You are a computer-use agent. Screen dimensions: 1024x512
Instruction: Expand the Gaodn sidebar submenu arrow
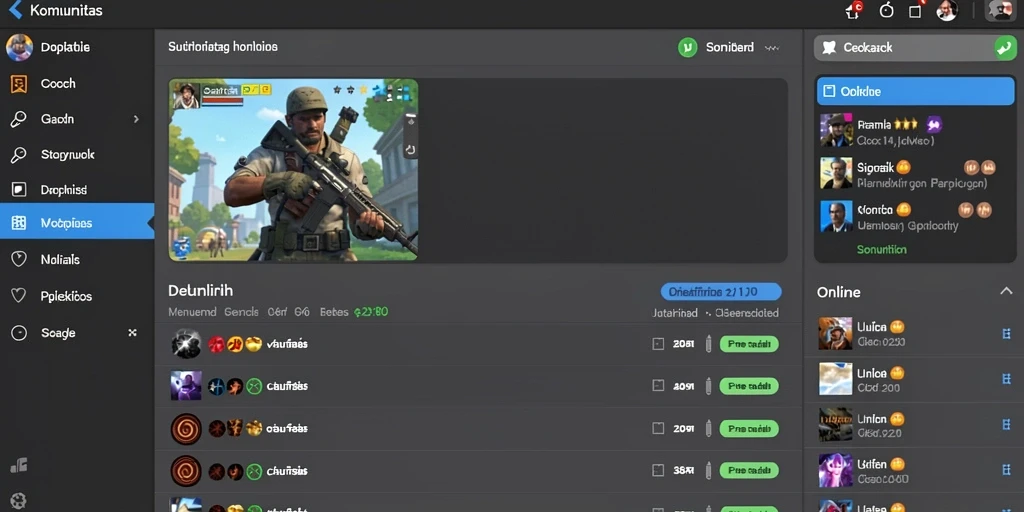[136, 120]
